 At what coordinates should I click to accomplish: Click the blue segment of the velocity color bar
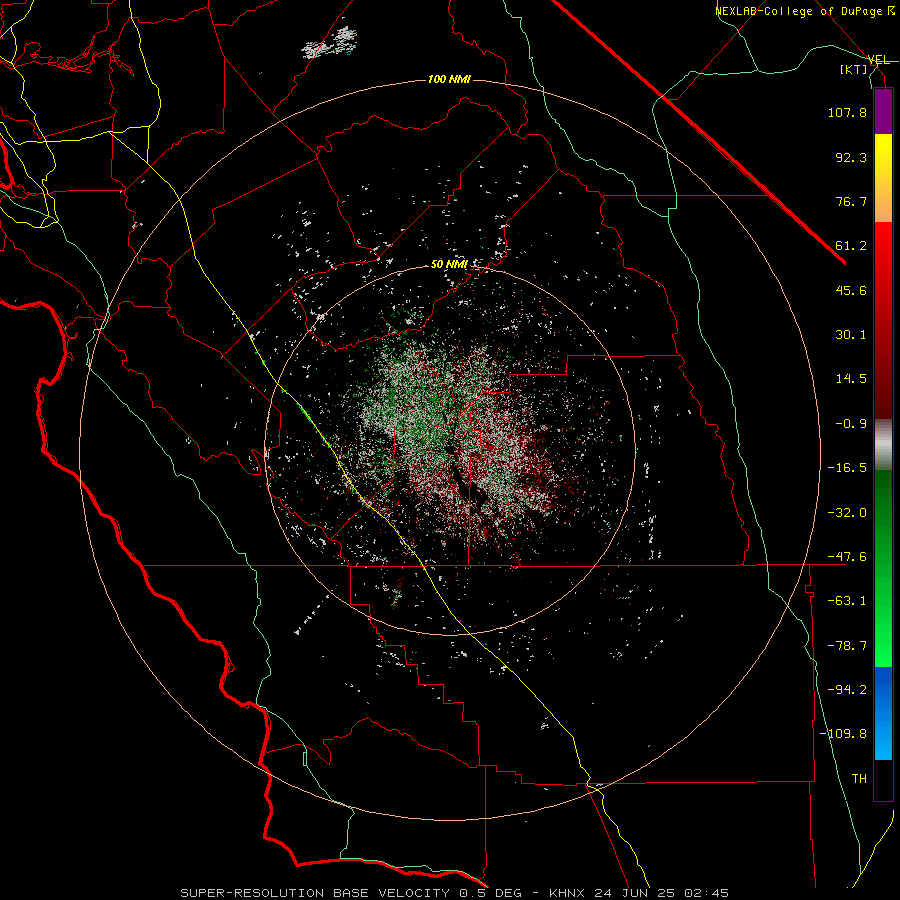click(883, 713)
